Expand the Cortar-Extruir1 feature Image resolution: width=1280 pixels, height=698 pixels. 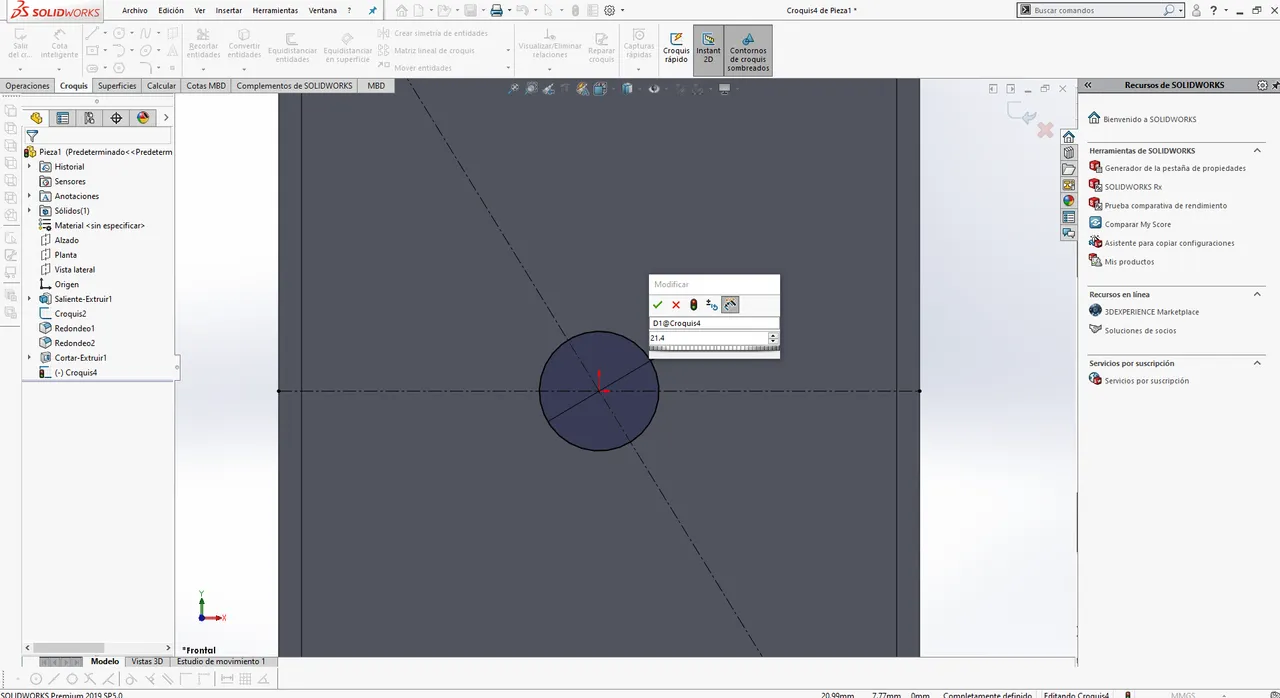tap(29, 358)
